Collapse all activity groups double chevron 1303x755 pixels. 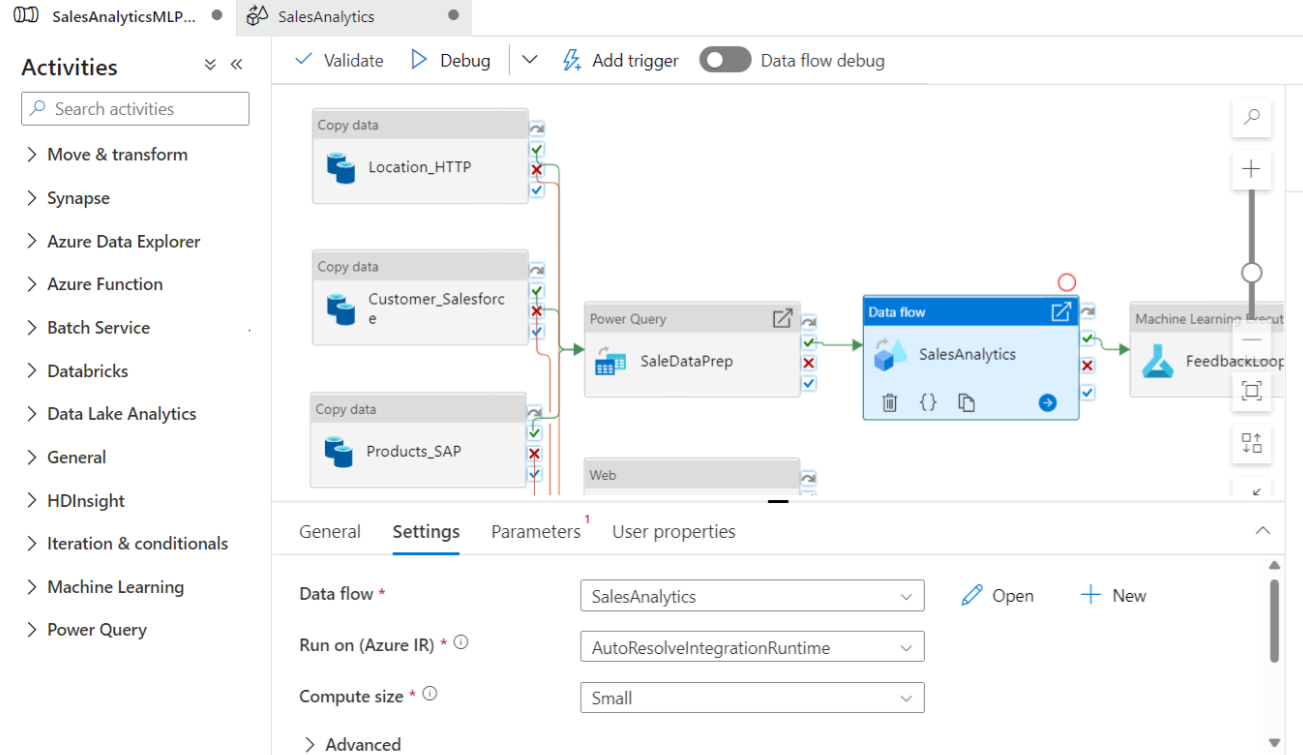tap(210, 65)
